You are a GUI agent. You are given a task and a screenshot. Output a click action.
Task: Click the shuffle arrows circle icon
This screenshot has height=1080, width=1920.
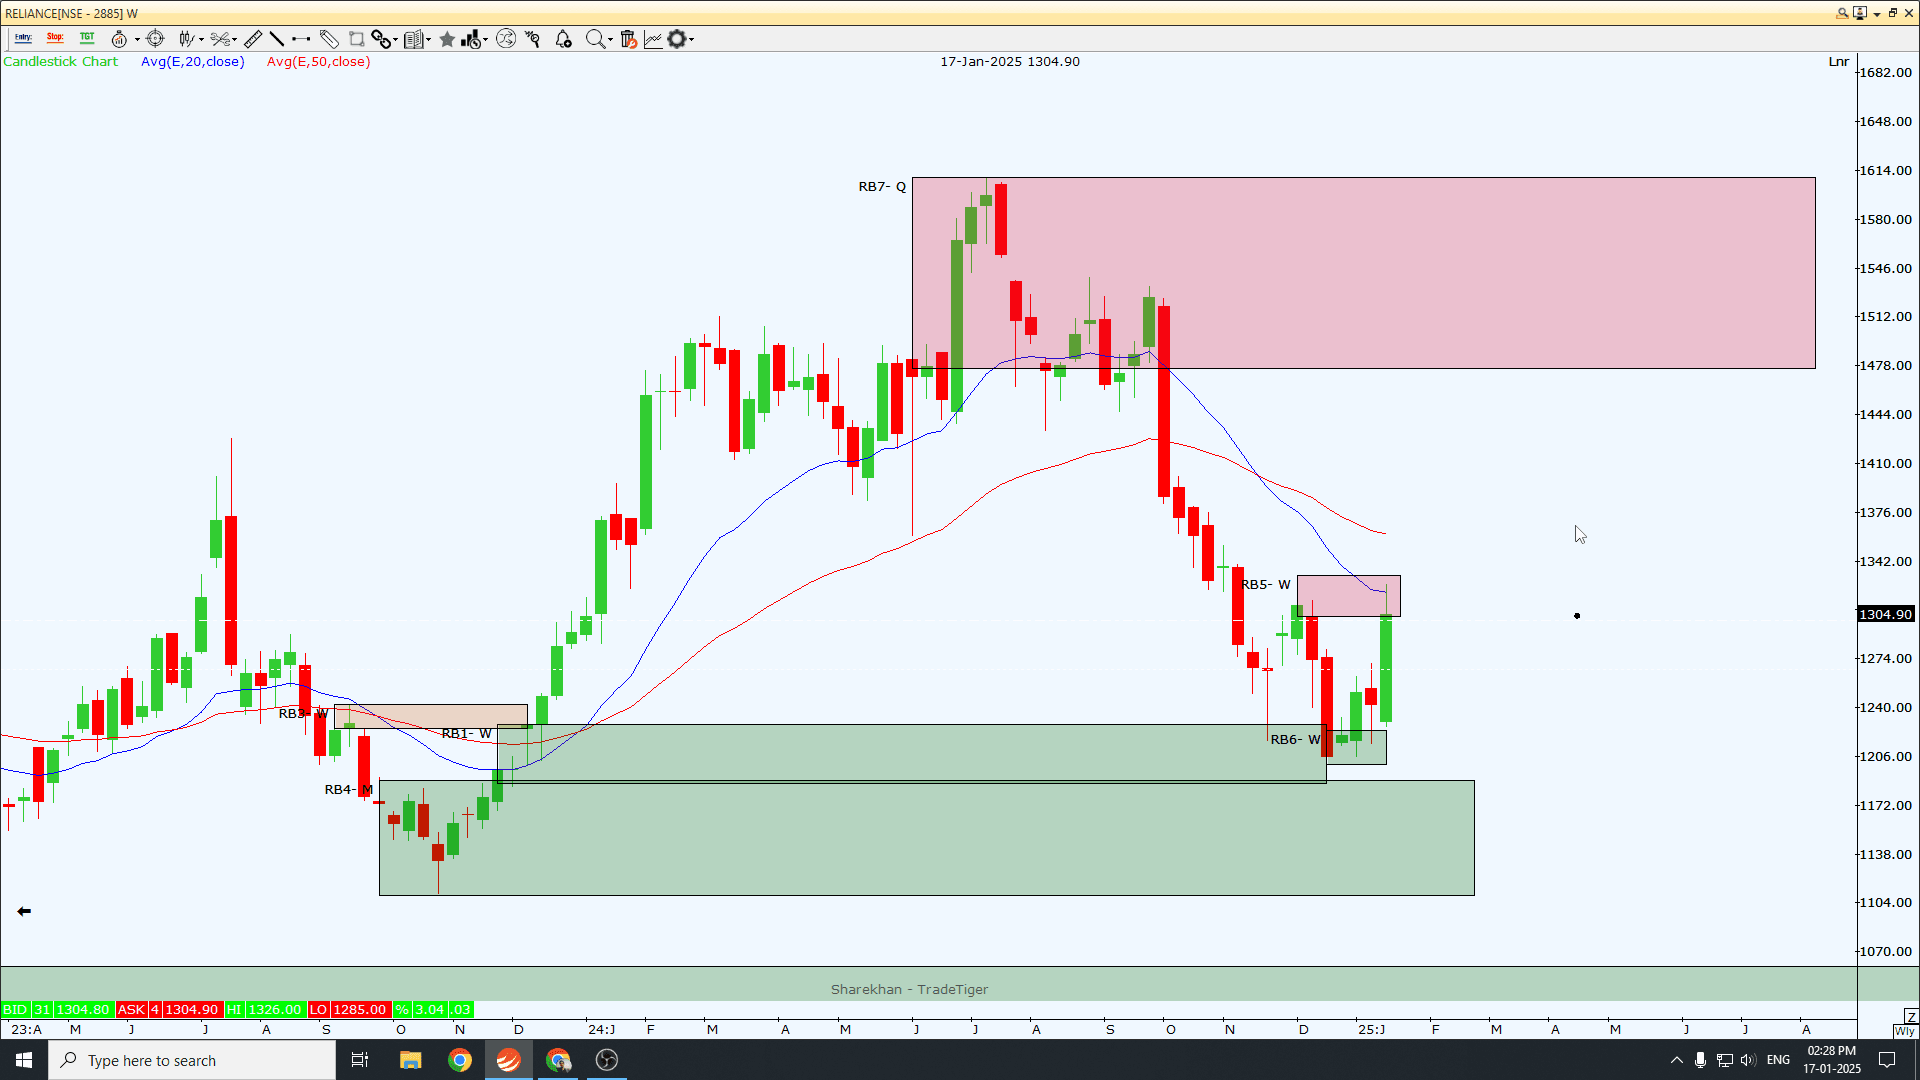tap(506, 39)
